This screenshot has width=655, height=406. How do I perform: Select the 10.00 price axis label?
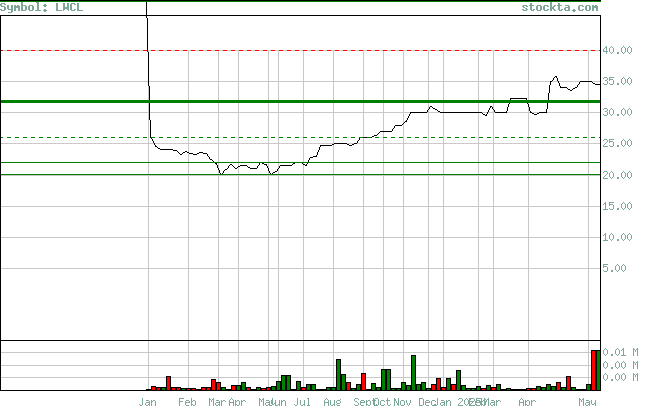click(617, 237)
